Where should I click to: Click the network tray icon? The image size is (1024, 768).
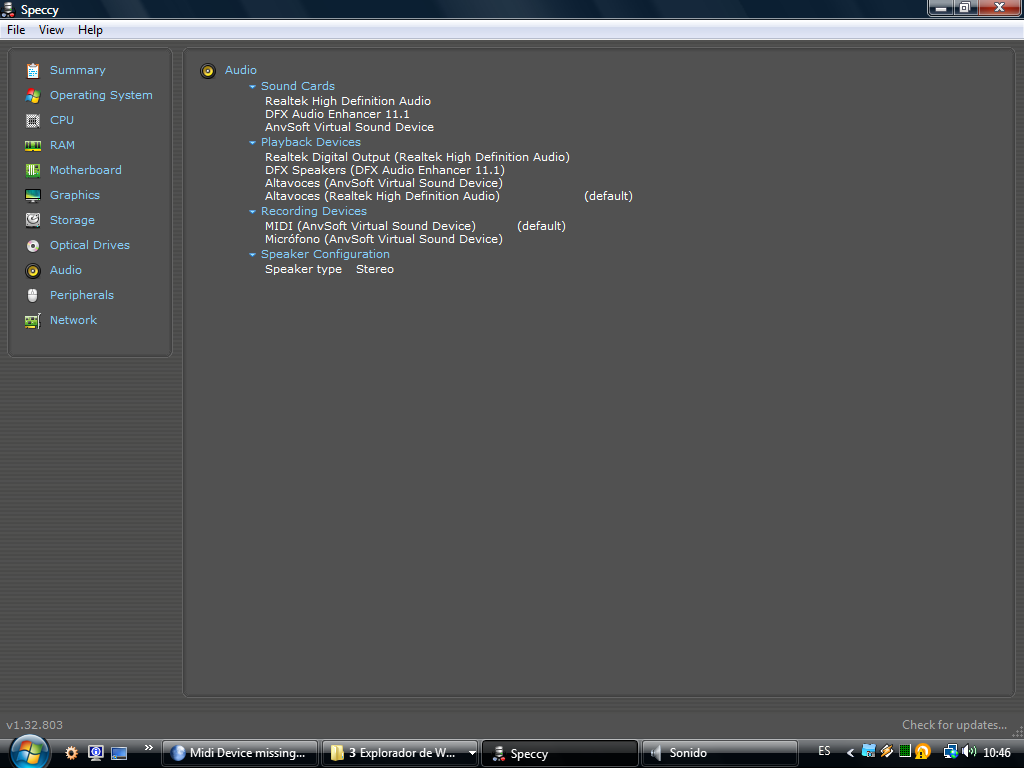951,752
